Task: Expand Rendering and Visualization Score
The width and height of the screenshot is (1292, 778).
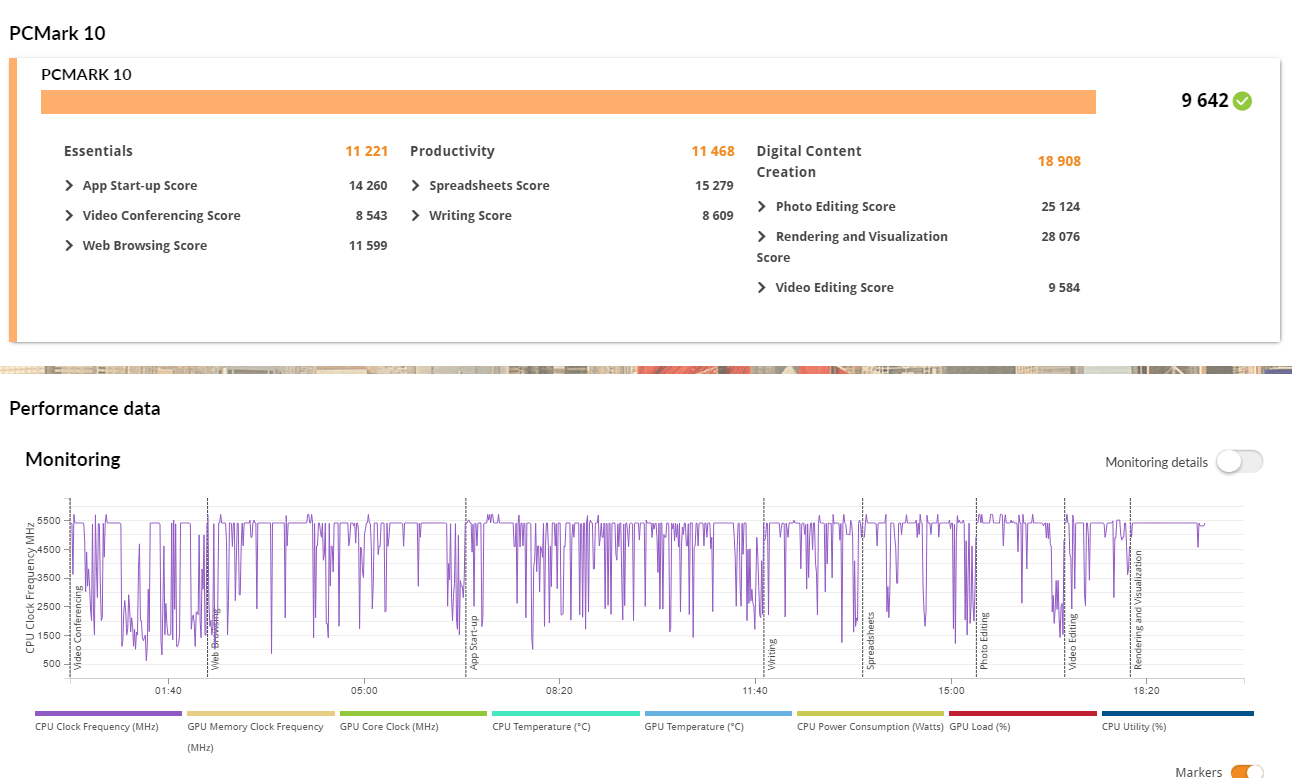Action: (x=763, y=237)
